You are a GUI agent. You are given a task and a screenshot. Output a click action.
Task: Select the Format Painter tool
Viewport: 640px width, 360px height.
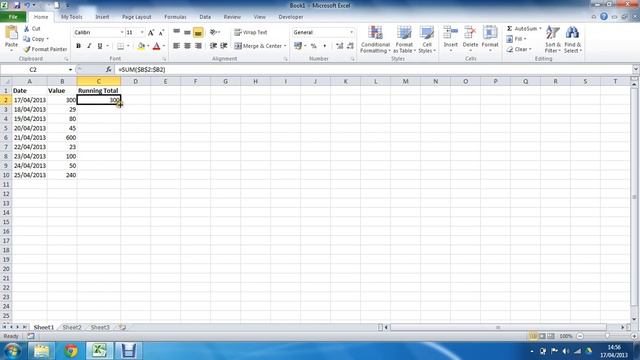45,49
